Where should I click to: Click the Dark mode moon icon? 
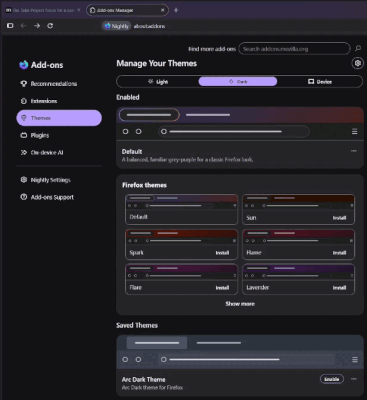(x=231, y=81)
